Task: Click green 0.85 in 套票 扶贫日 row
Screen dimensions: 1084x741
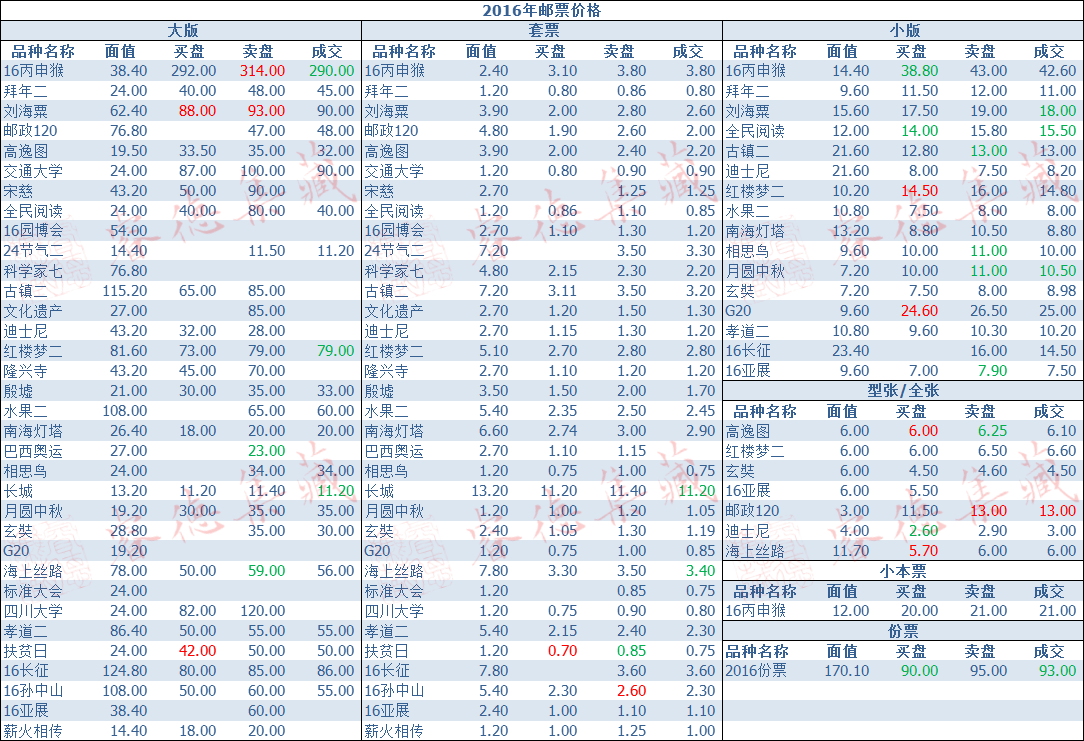Action: tap(631, 651)
